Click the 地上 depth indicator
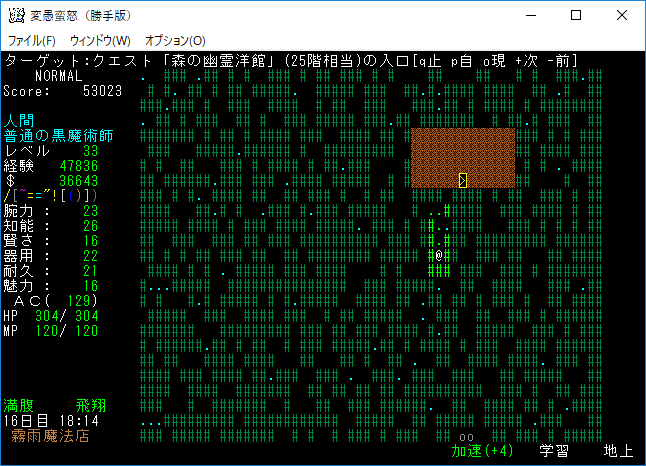Screen dimensions: 646x466 [618, 451]
